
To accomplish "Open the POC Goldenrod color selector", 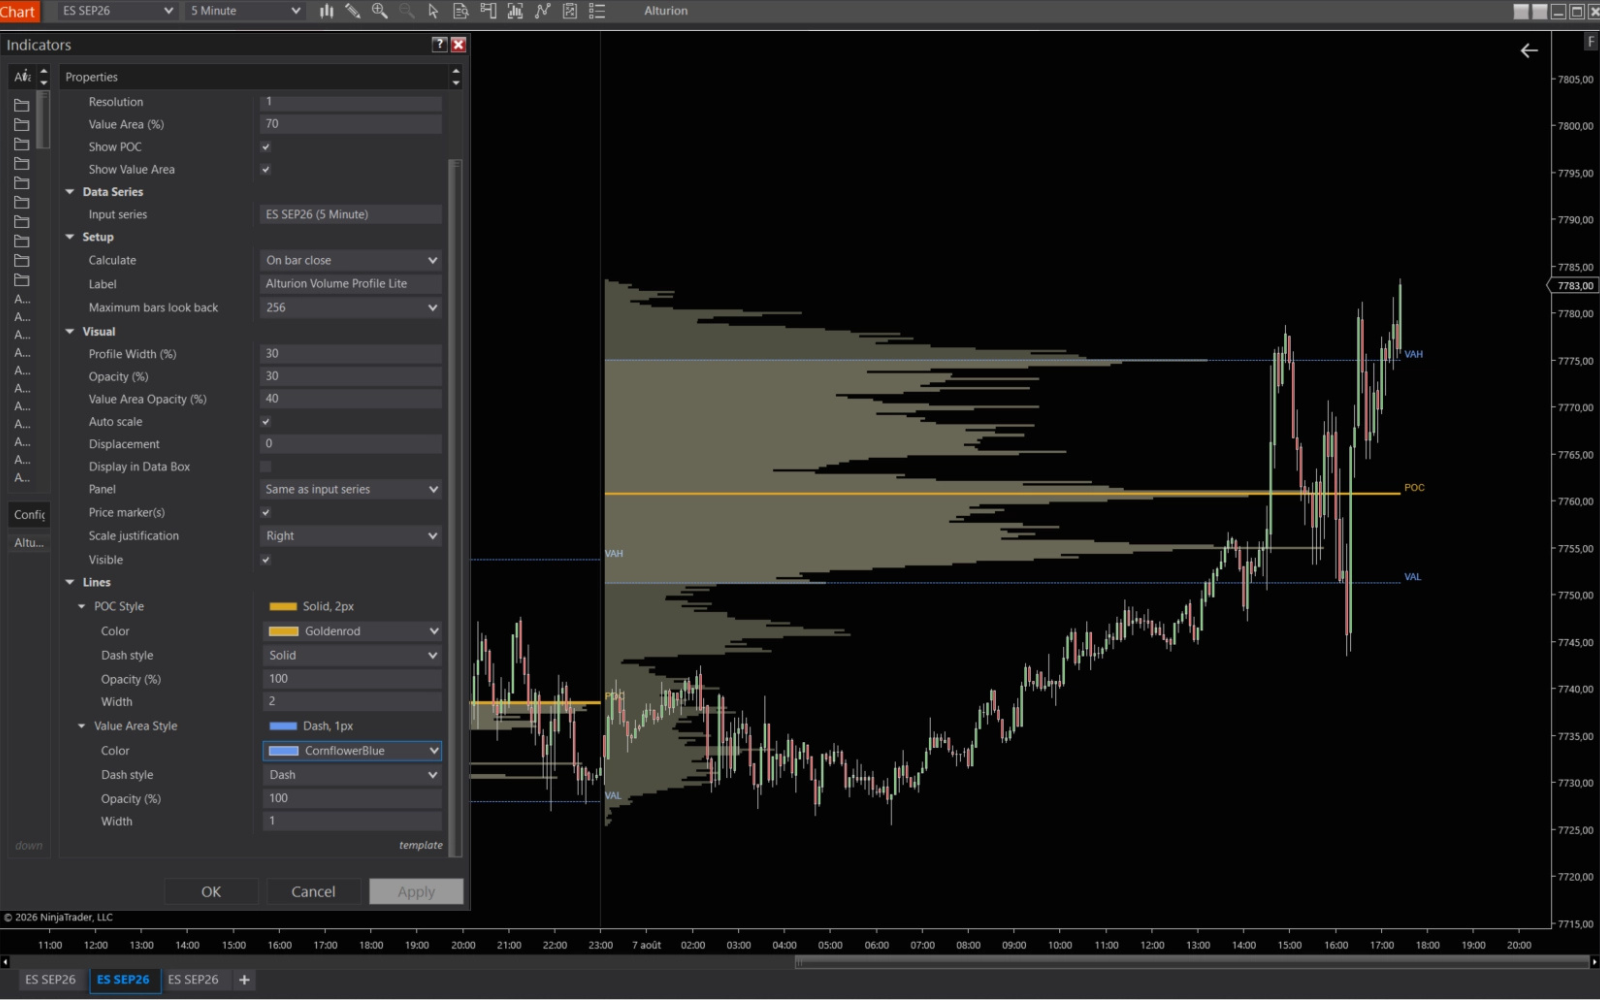I will coord(351,632).
